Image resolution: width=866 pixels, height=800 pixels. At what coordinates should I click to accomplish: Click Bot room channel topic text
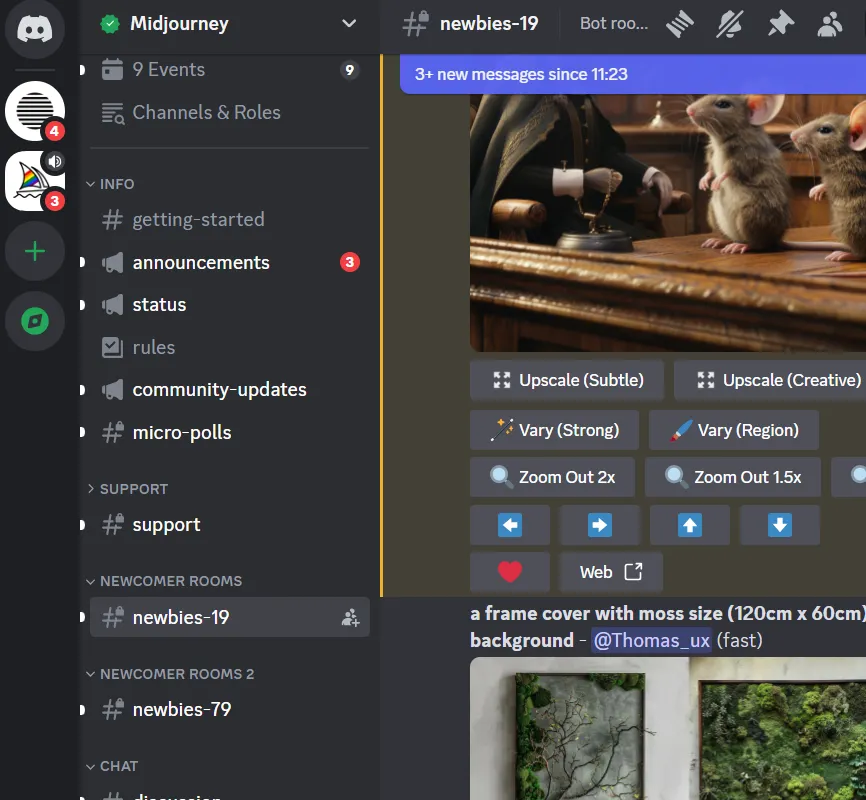(x=614, y=24)
